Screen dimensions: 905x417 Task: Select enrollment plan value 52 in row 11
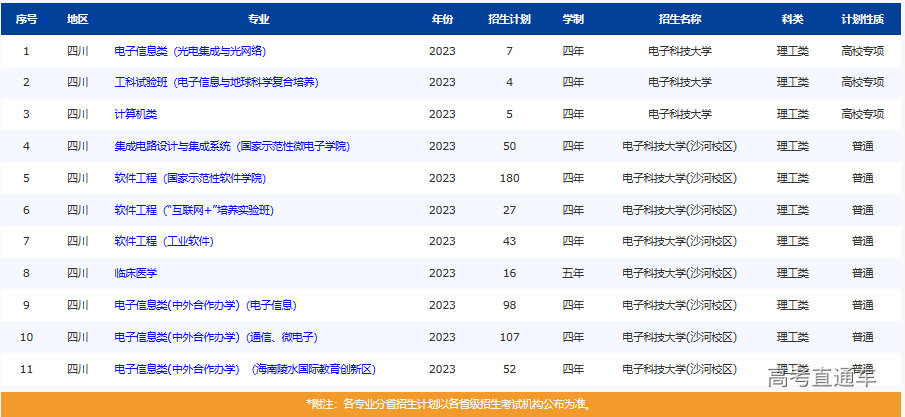[x=509, y=368]
